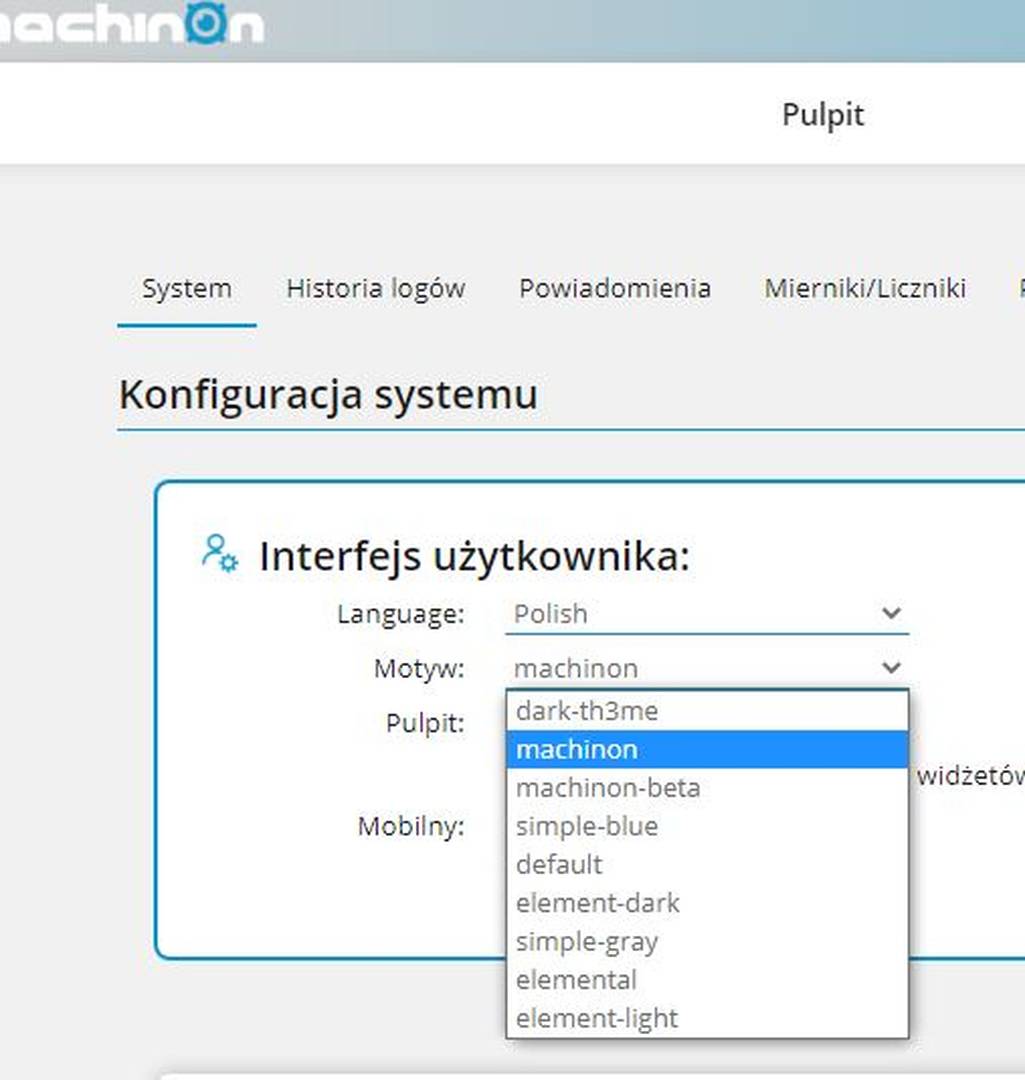Open the Mierniki/Liczniki tab
Viewport: 1025px width, 1080px height.
click(x=865, y=288)
